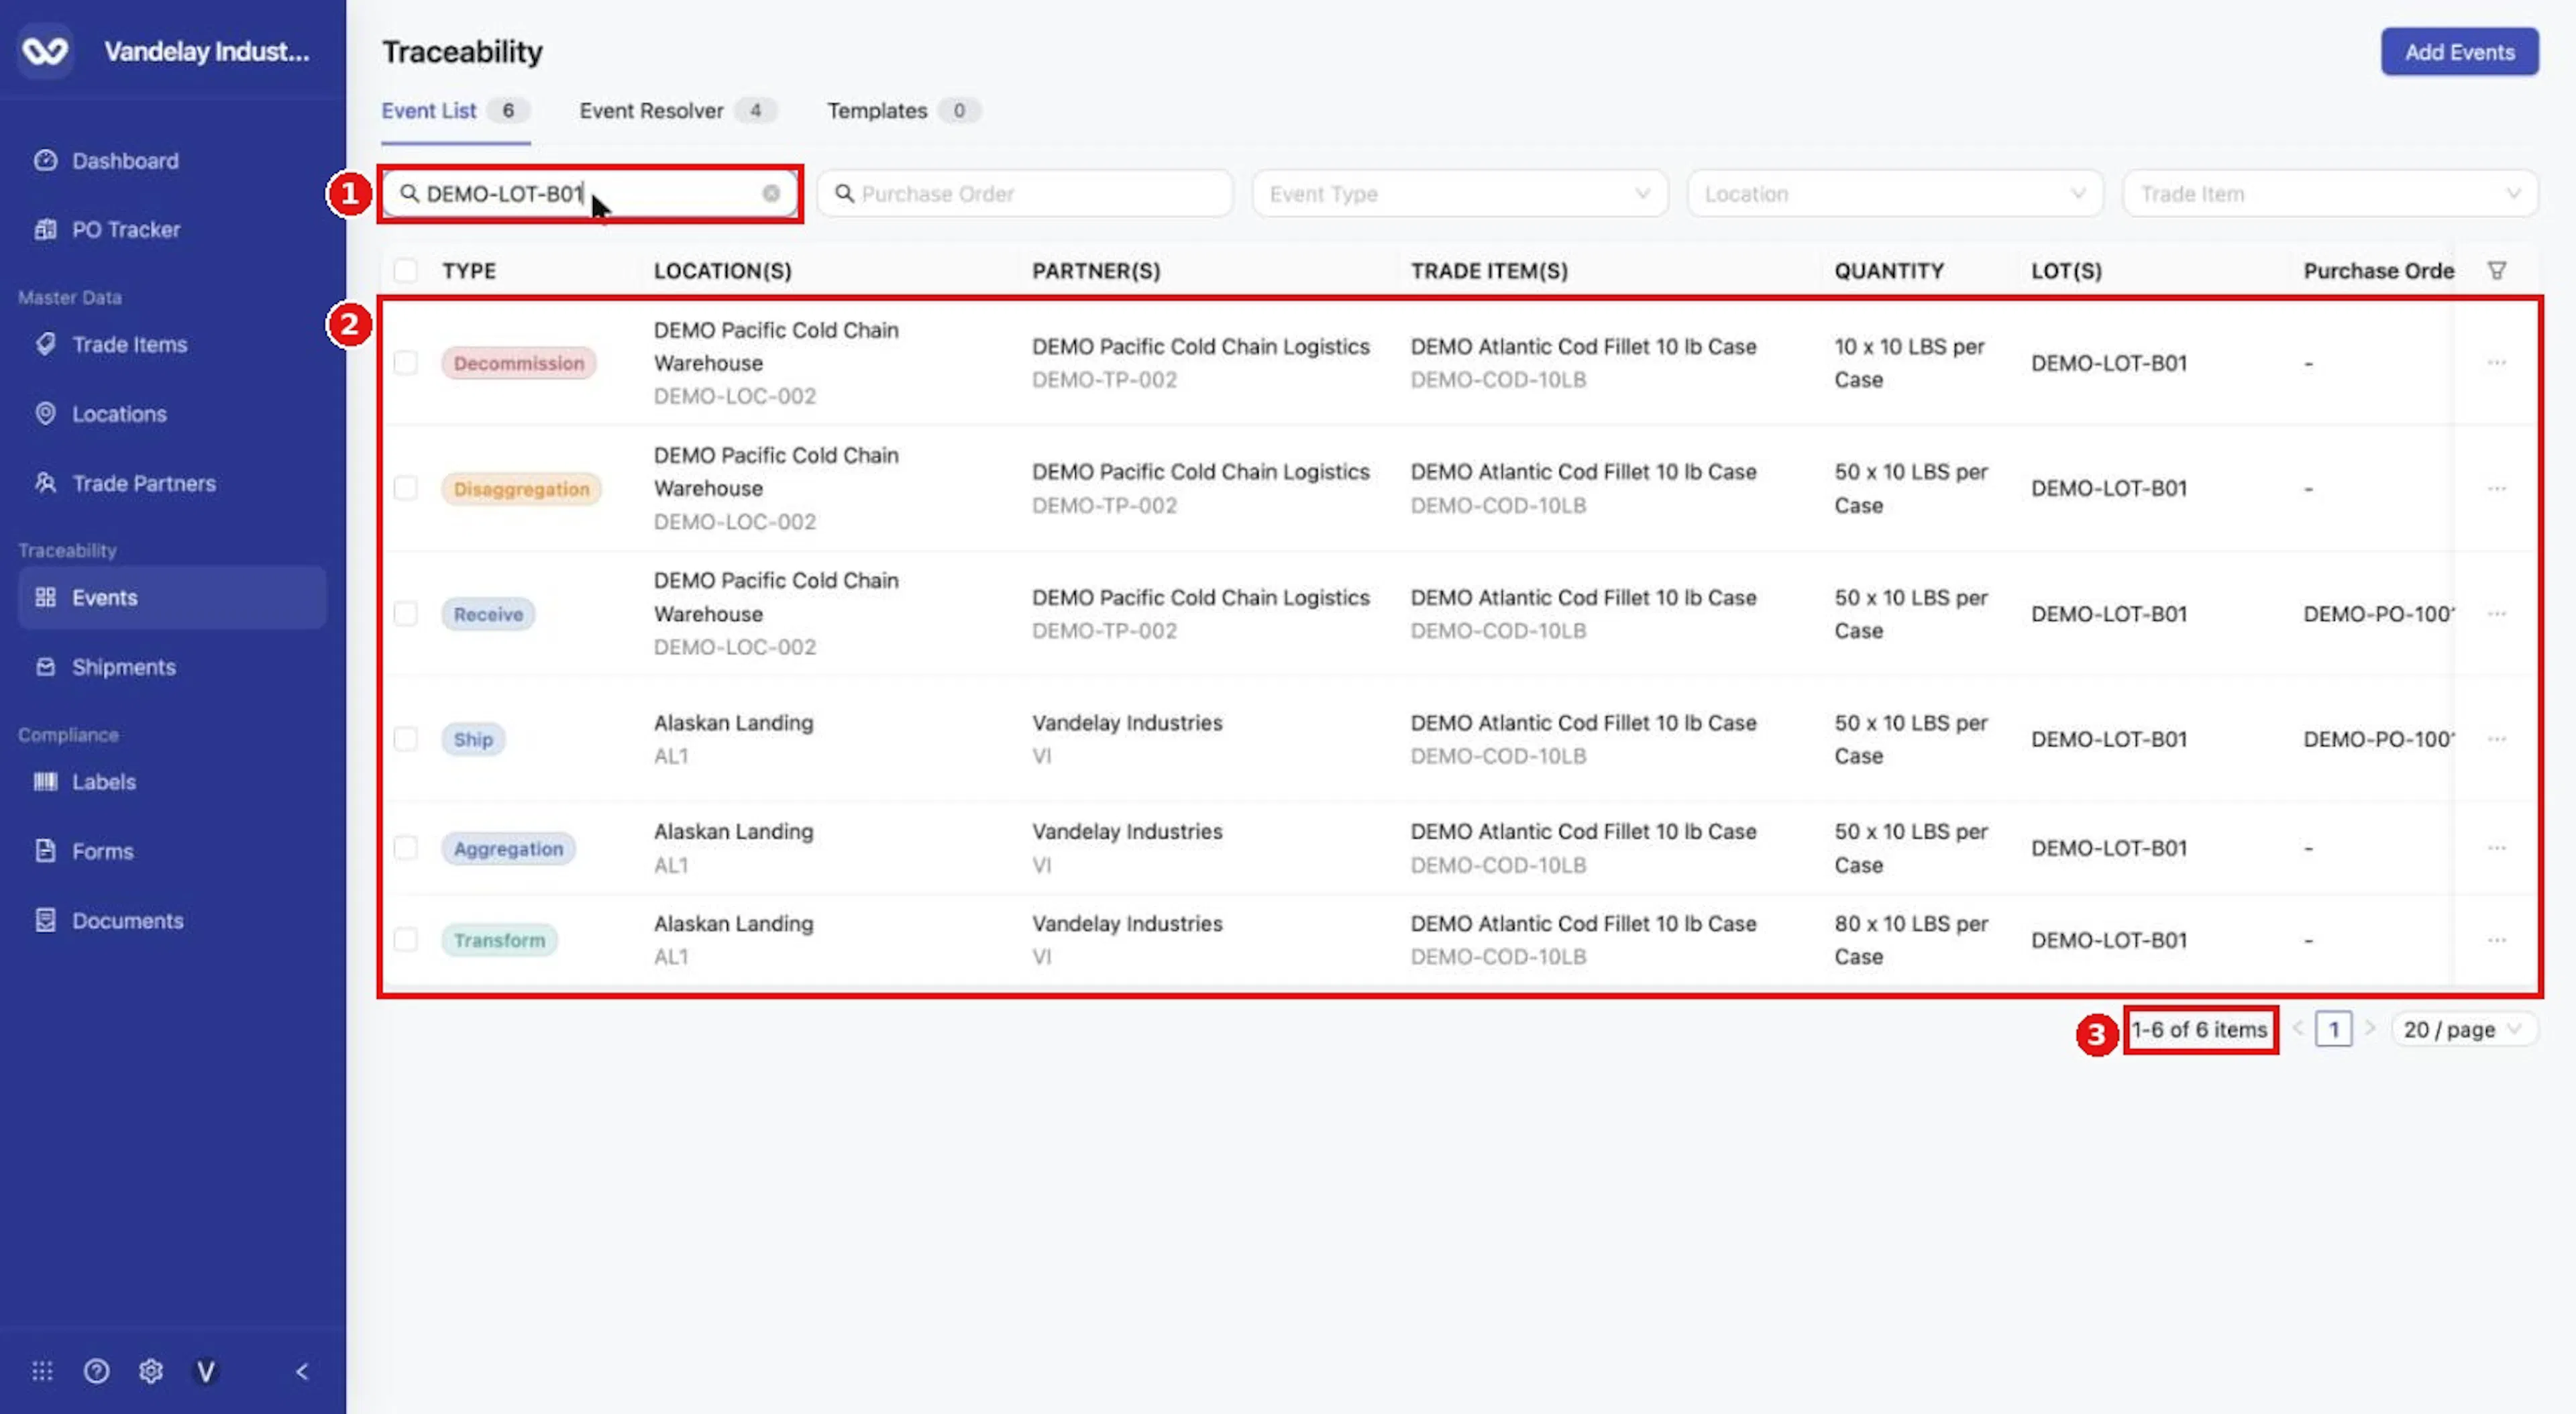The height and width of the screenshot is (1414, 2576).
Task: Open row actions for the Receive event
Action: click(x=2496, y=613)
